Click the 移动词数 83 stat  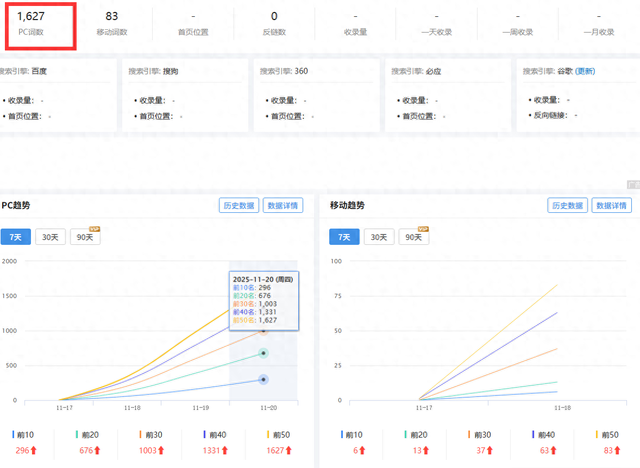click(112, 23)
